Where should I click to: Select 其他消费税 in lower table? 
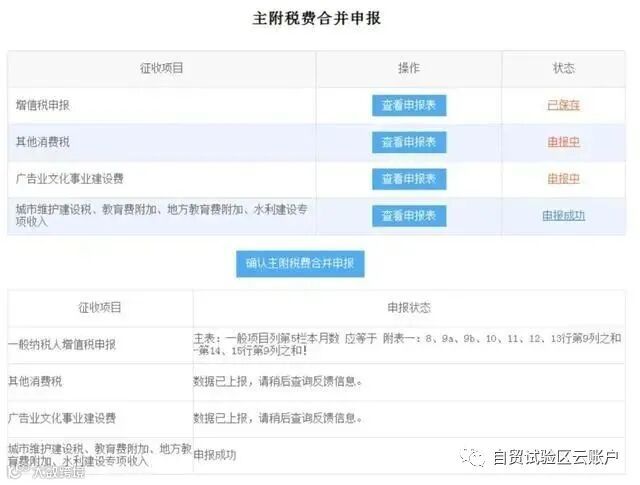35,381
